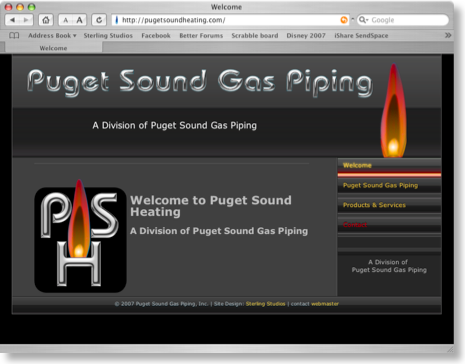This screenshot has width=465, height=364.
Task: Open the bookmarks book icon
Action: pos(14,35)
